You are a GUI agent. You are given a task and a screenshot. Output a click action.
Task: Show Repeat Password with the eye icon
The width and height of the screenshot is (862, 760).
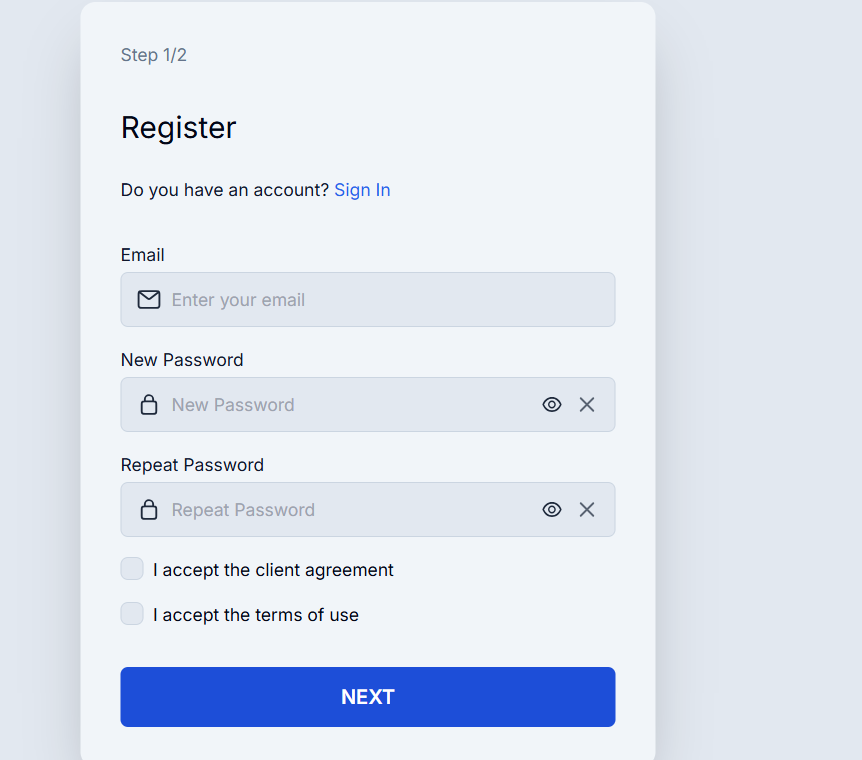click(x=551, y=510)
